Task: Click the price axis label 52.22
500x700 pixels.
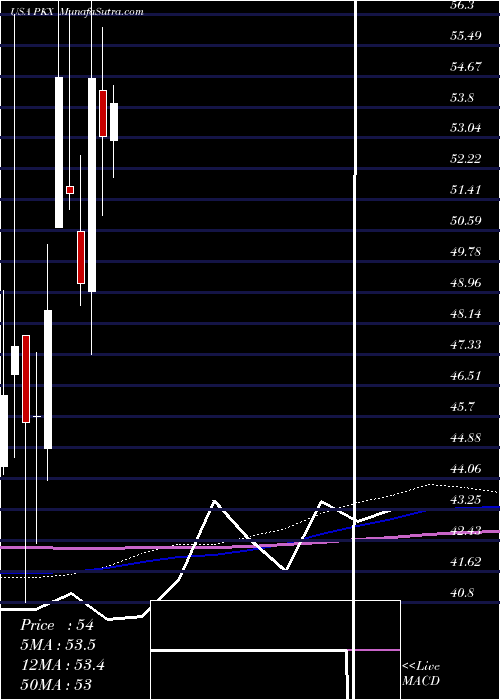Action: (x=466, y=159)
